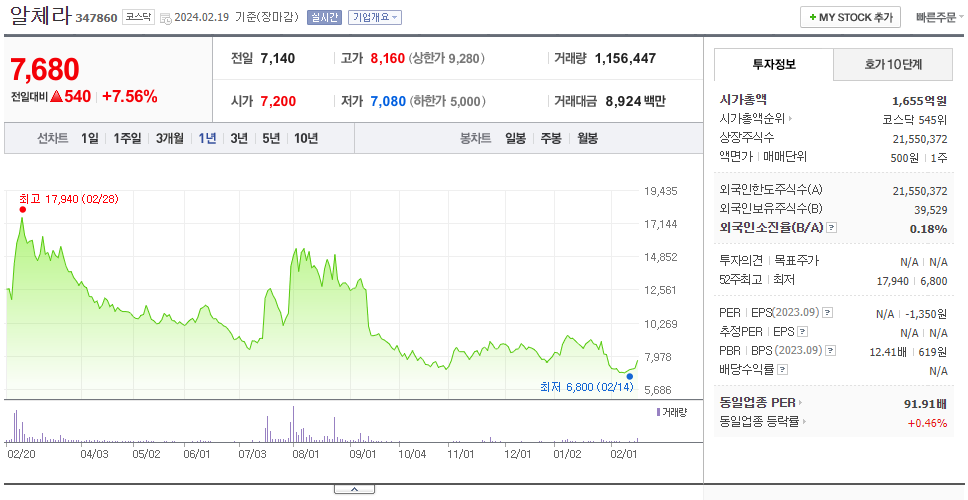Click the help icon next to PER EPS(2023.09)
The image size is (968, 500).
[x=828, y=313]
